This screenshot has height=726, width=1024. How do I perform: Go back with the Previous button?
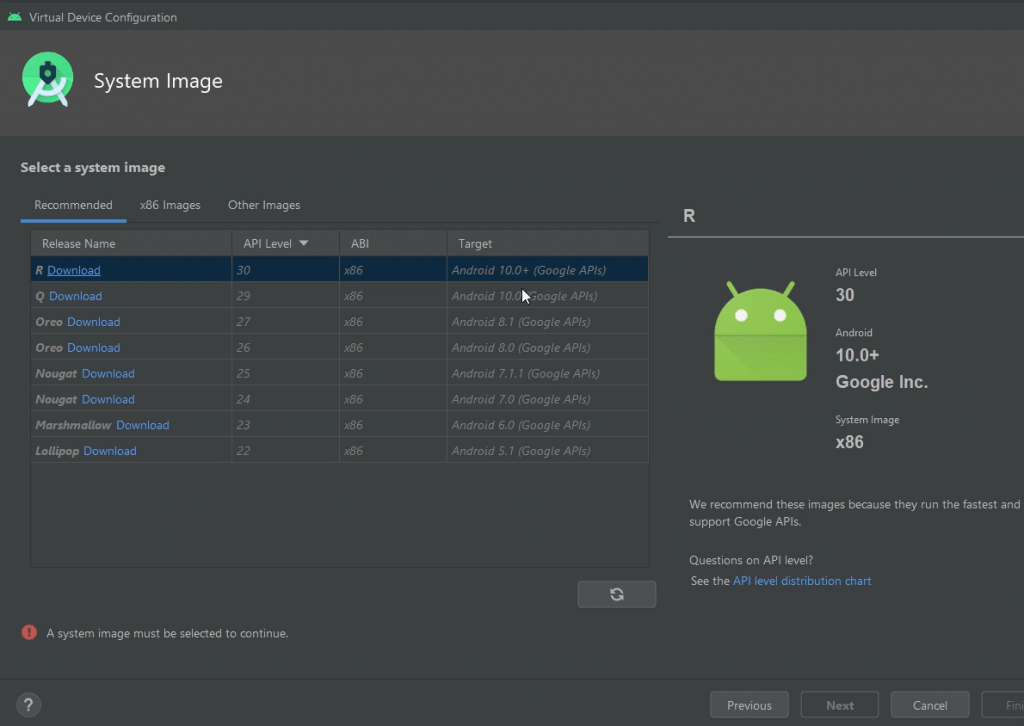(x=749, y=705)
